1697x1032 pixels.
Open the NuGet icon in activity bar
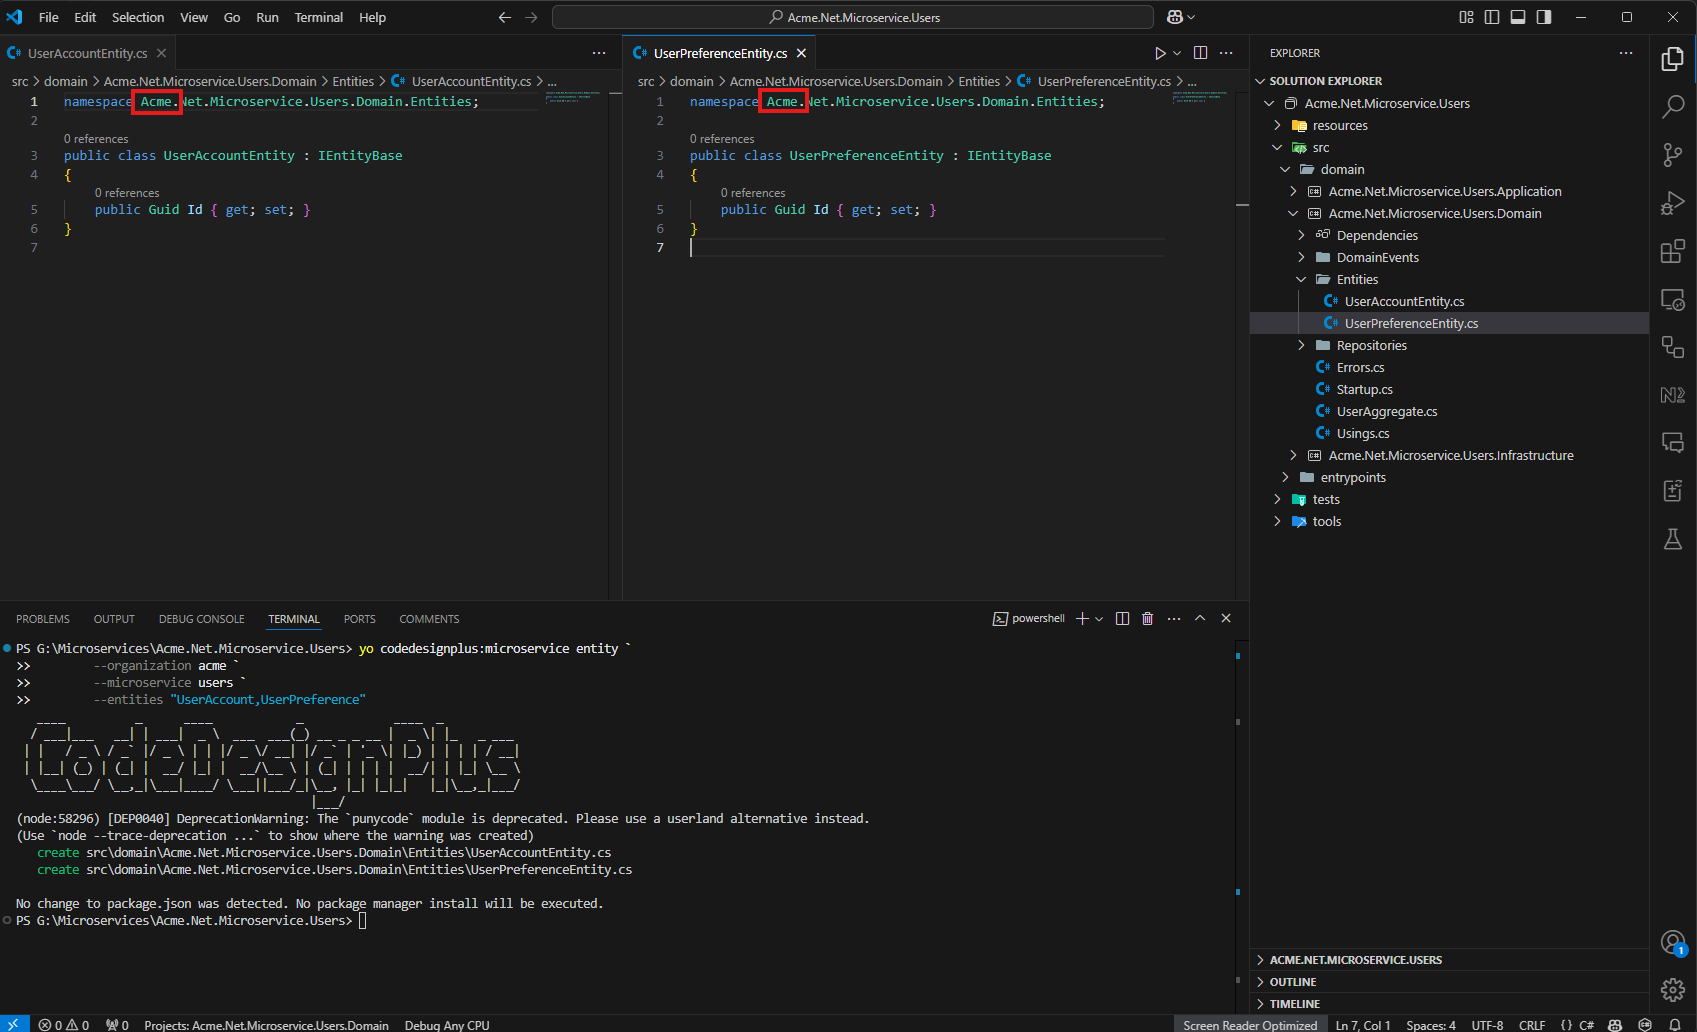tap(1672, 394)
